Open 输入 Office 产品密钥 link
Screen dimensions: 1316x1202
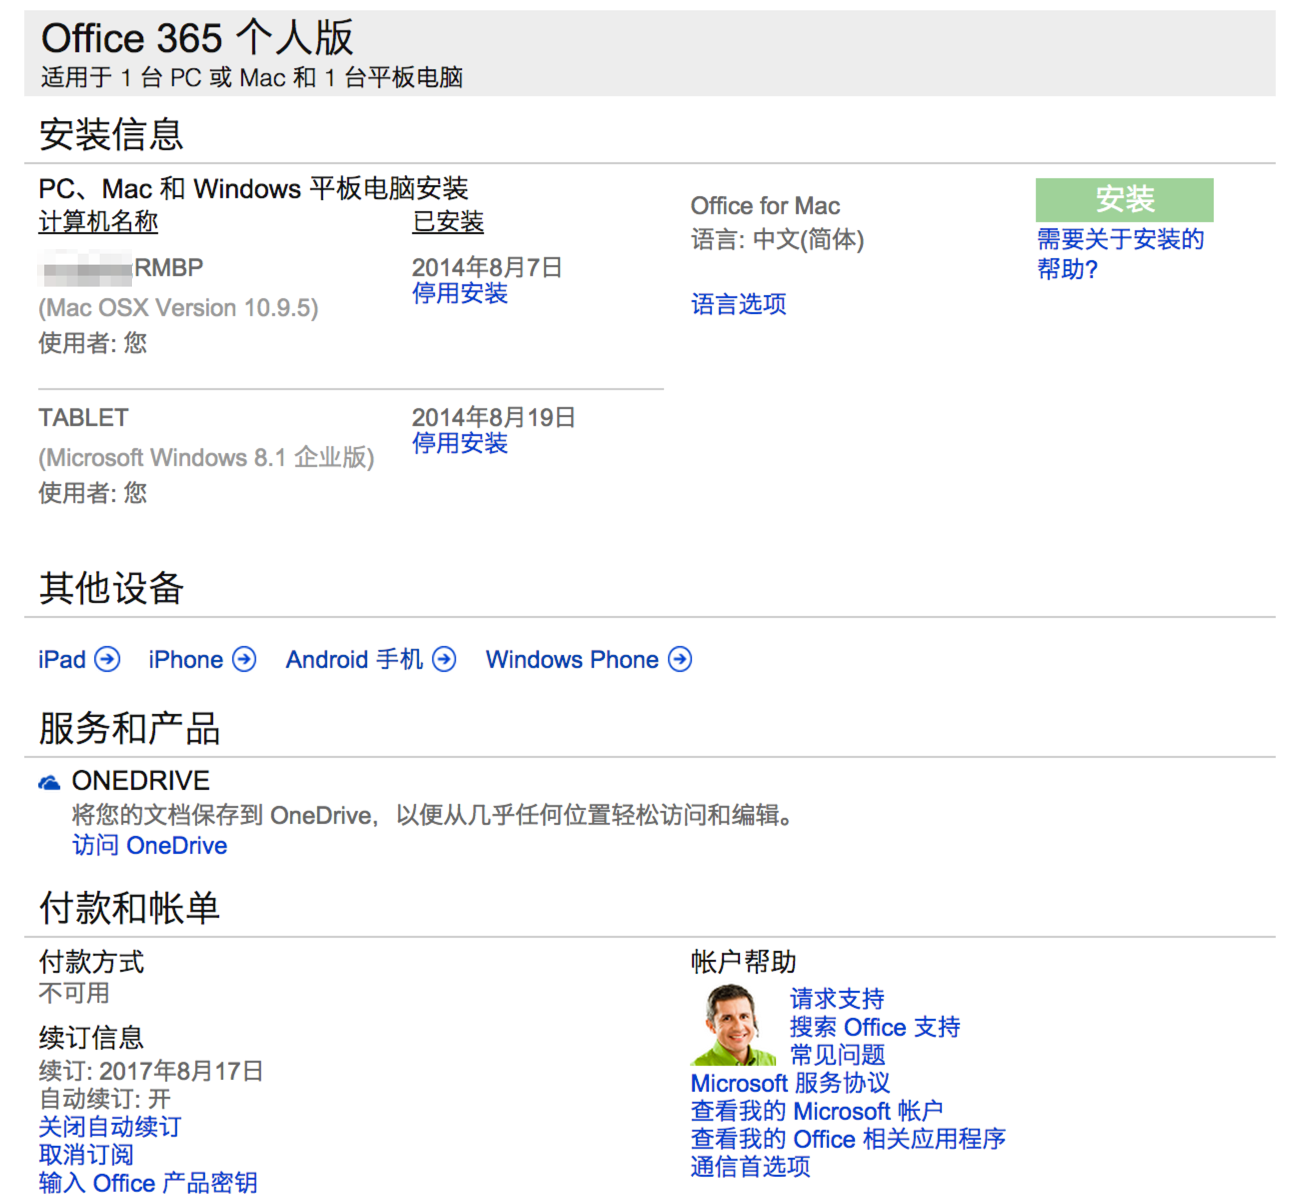coord(148,1183)
